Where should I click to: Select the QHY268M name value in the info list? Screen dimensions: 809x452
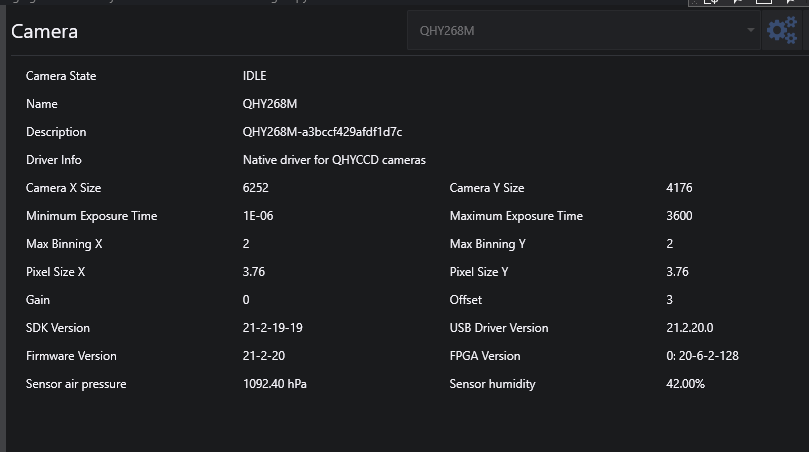click(270, 104)
